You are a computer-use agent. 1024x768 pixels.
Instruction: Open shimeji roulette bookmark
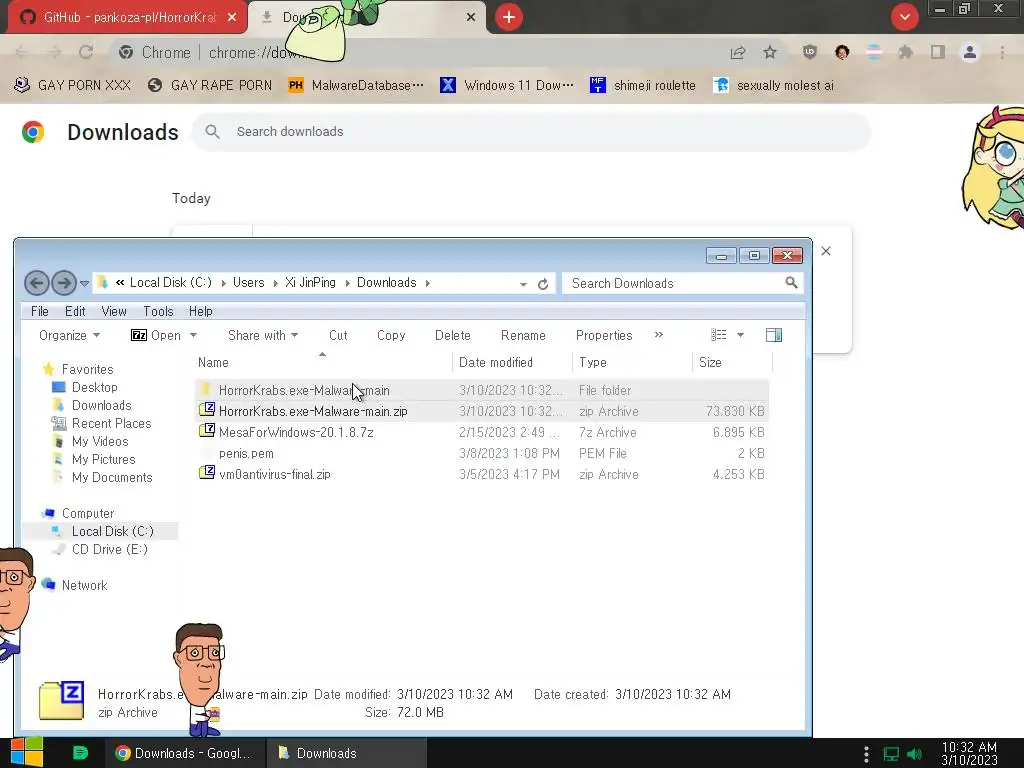pos(643,85)
